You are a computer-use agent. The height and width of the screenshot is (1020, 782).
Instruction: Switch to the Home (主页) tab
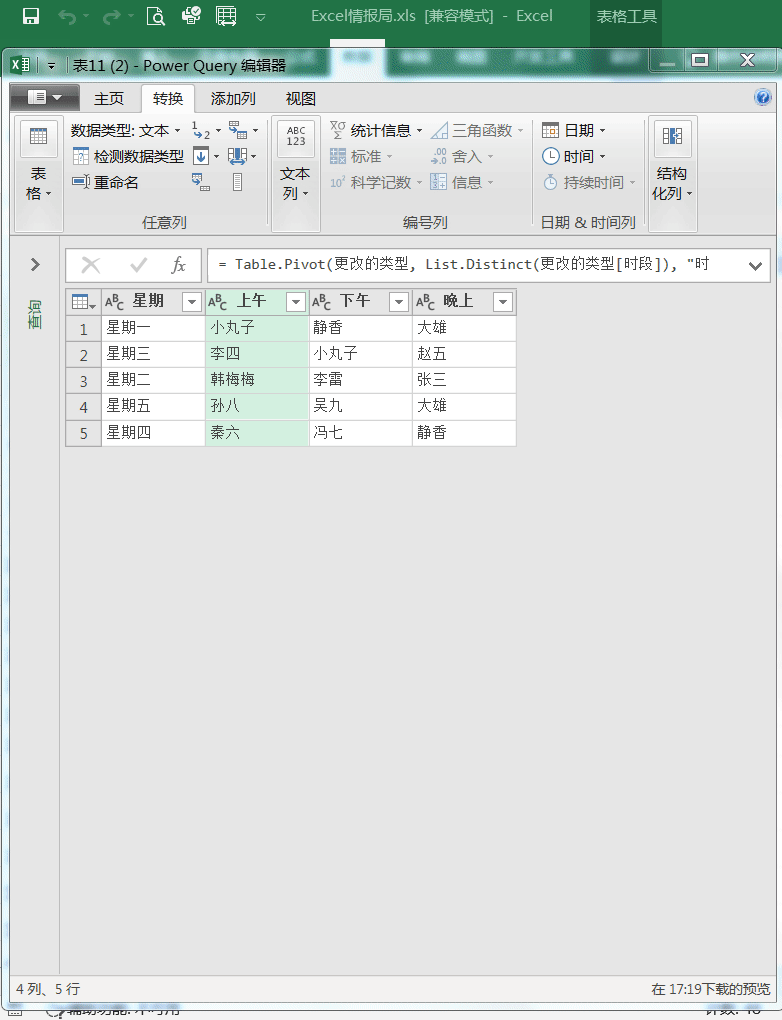coord(109,98)
